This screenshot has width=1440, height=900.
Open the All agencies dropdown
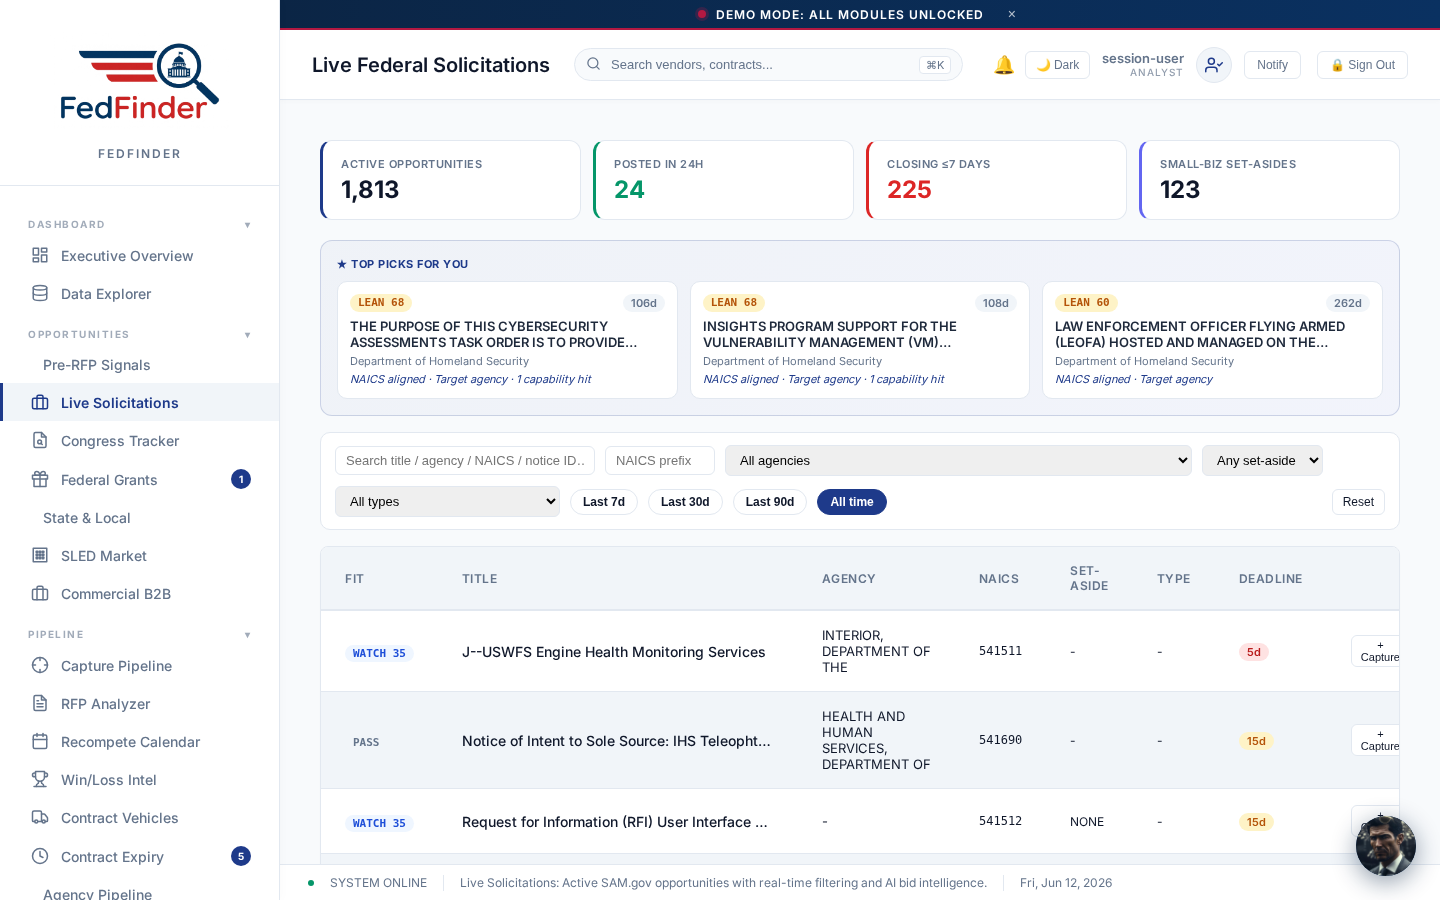958,460
